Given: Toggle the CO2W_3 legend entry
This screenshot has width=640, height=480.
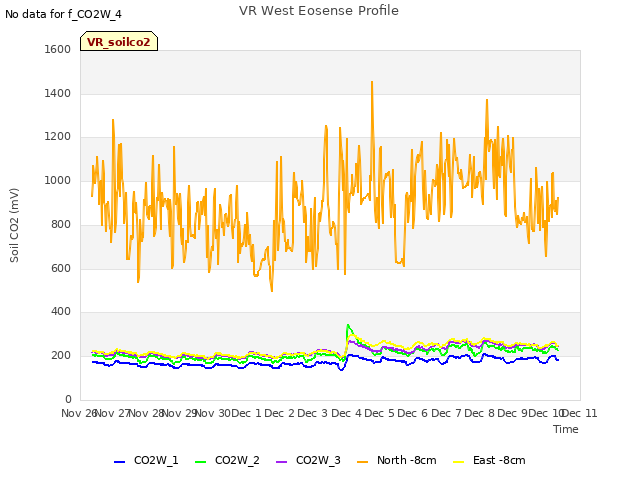Looking at the screenshot, I should pos(308,460).
